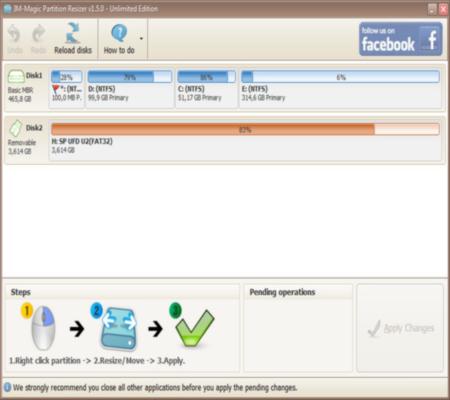Close the Partition Resizer window
The width and height of the screenshot is (450, 400).
443,9
